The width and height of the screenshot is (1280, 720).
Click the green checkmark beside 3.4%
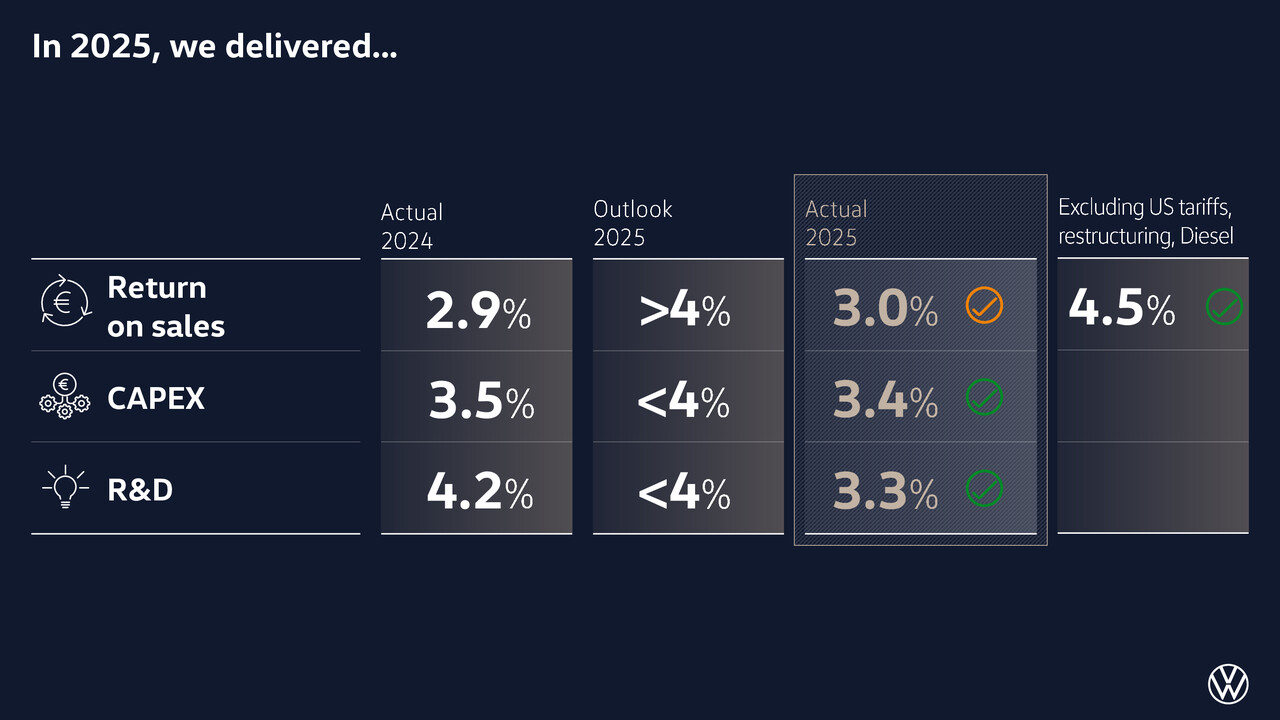click(985, 398)
